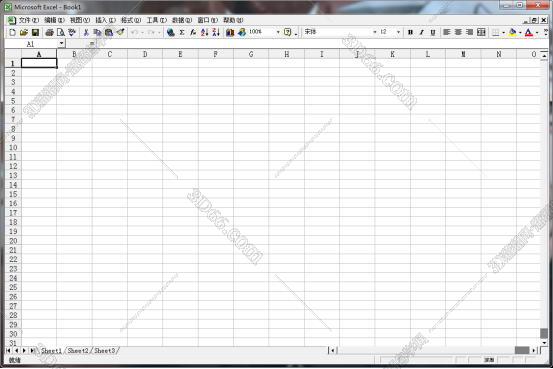
Task: Open the 数据 (Data) menu
Action: click(182, 20)
